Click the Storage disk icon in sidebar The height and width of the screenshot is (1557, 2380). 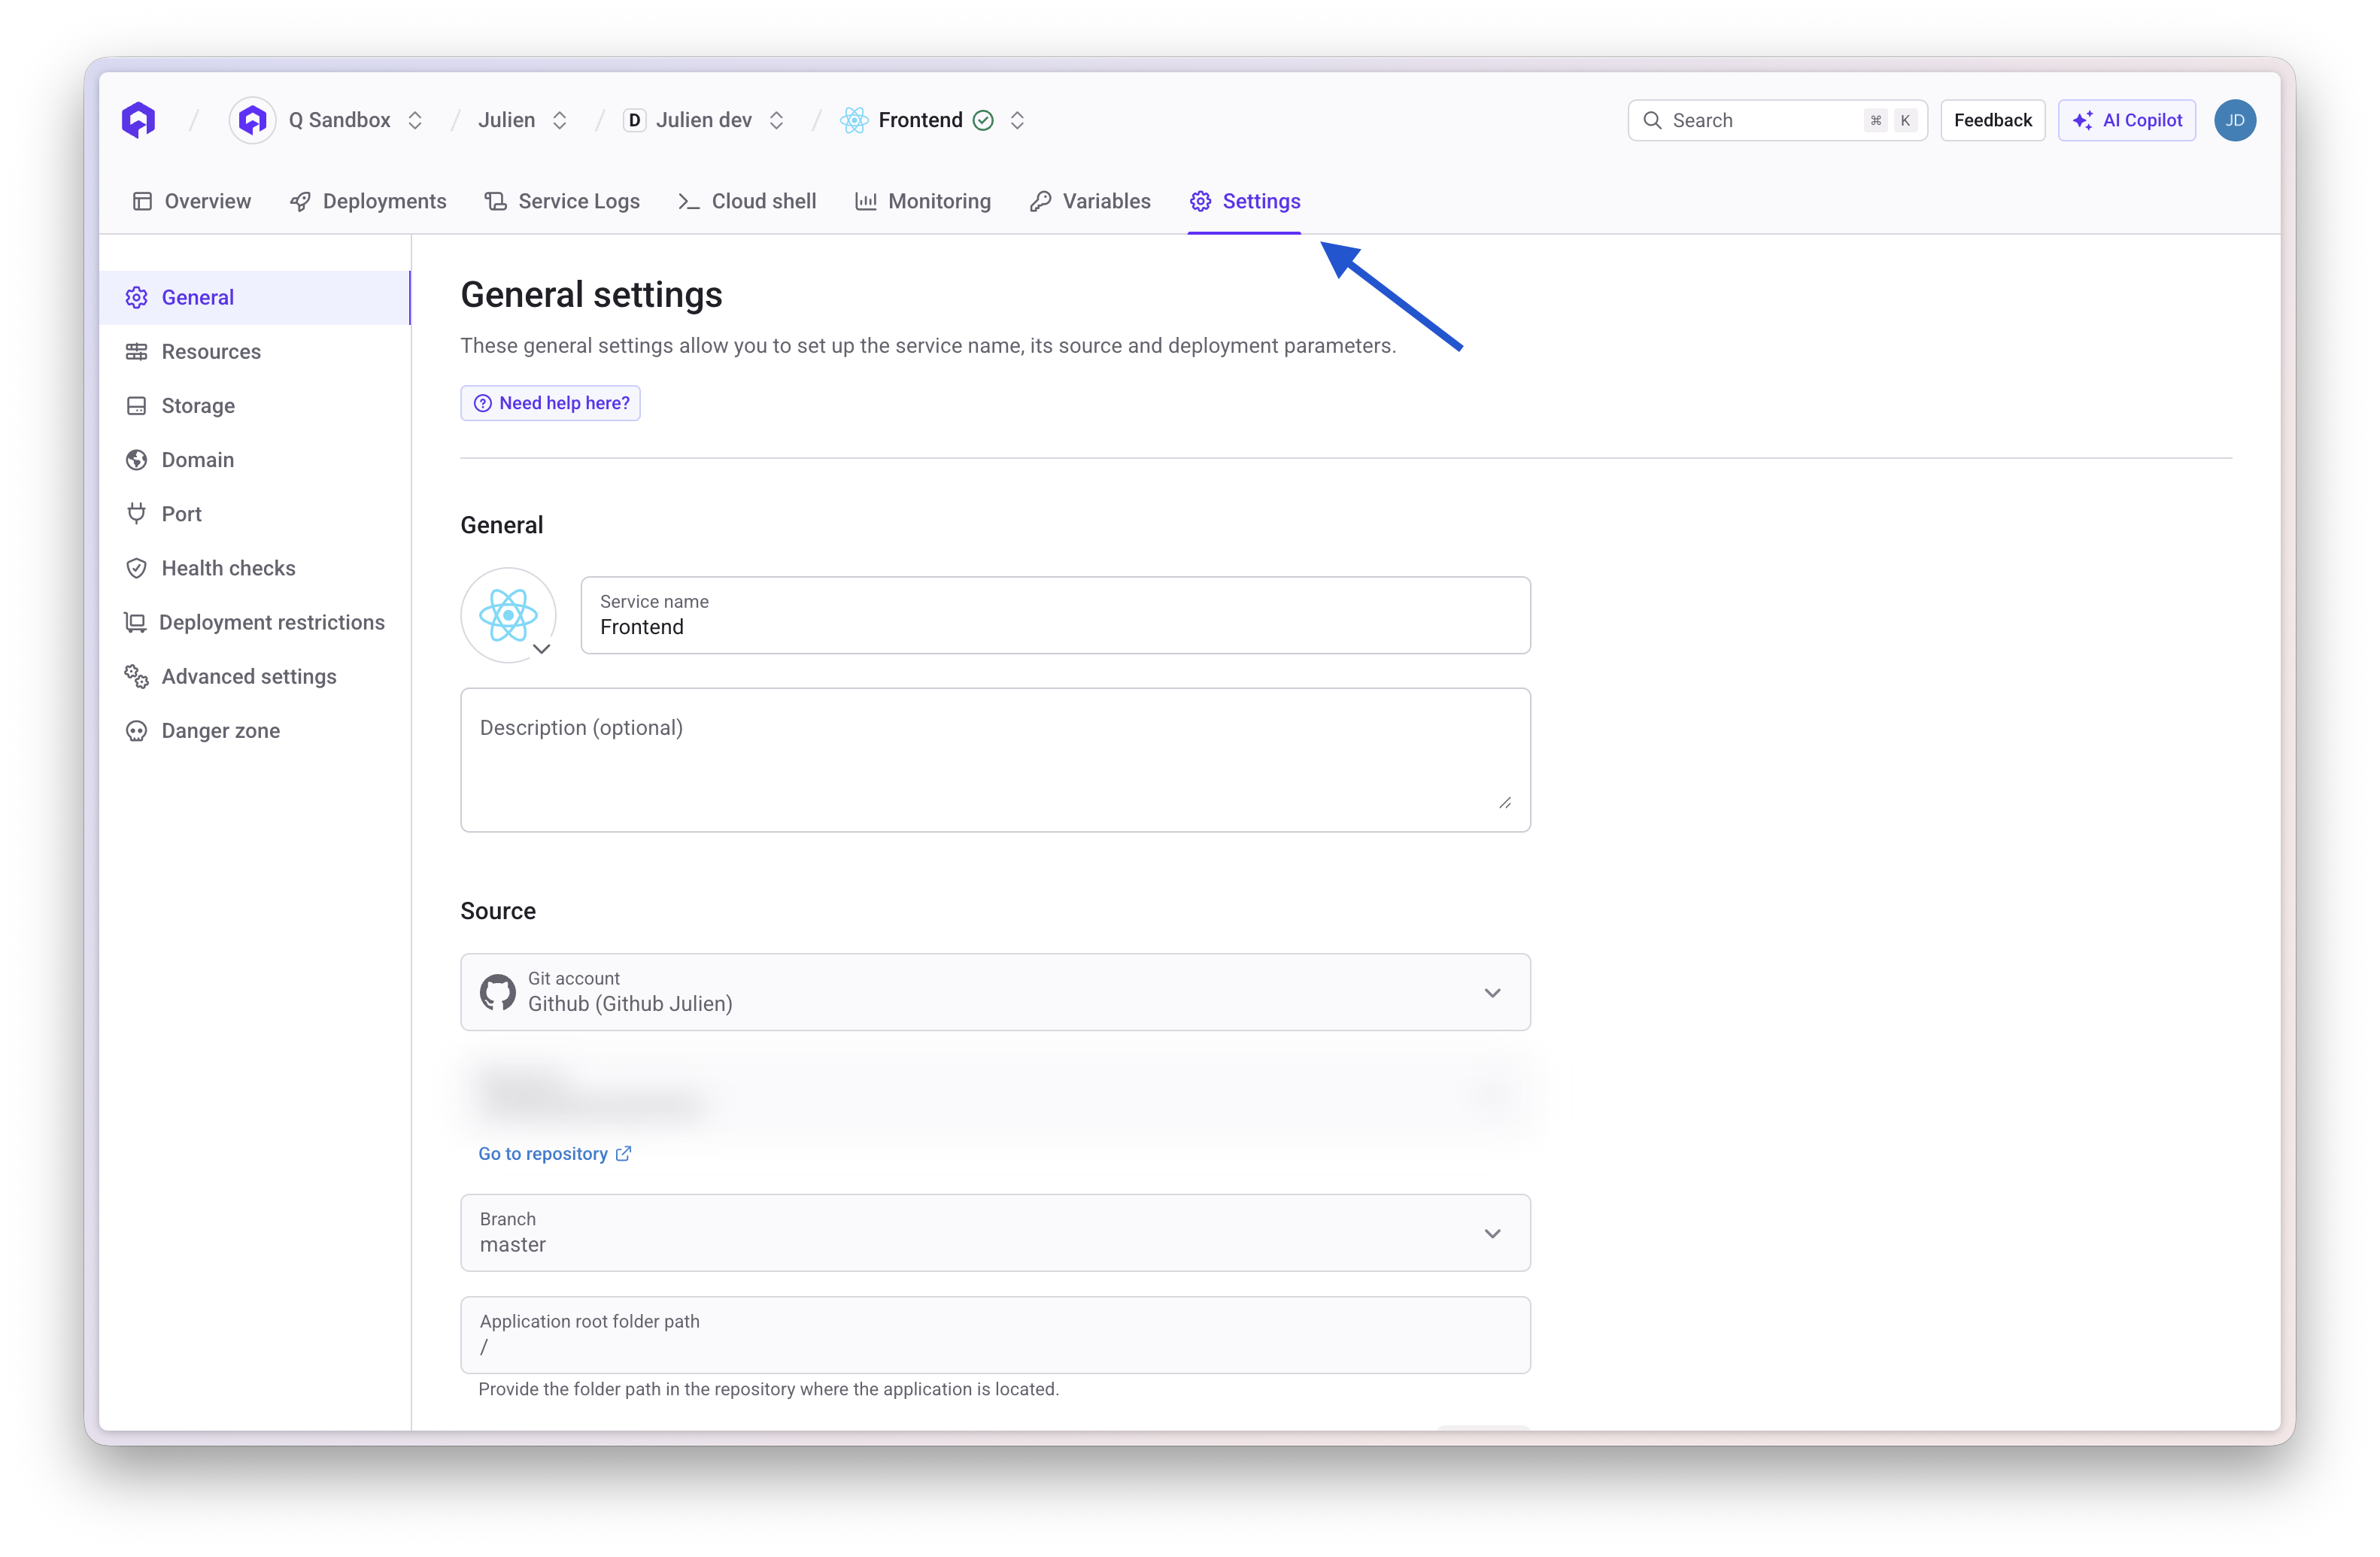click(136, 405)
